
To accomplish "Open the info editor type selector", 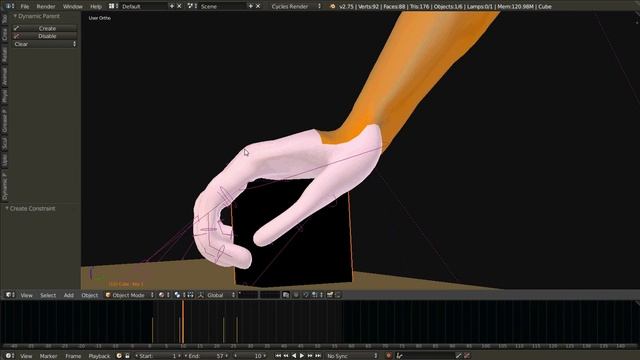I will tap(9, 6).
